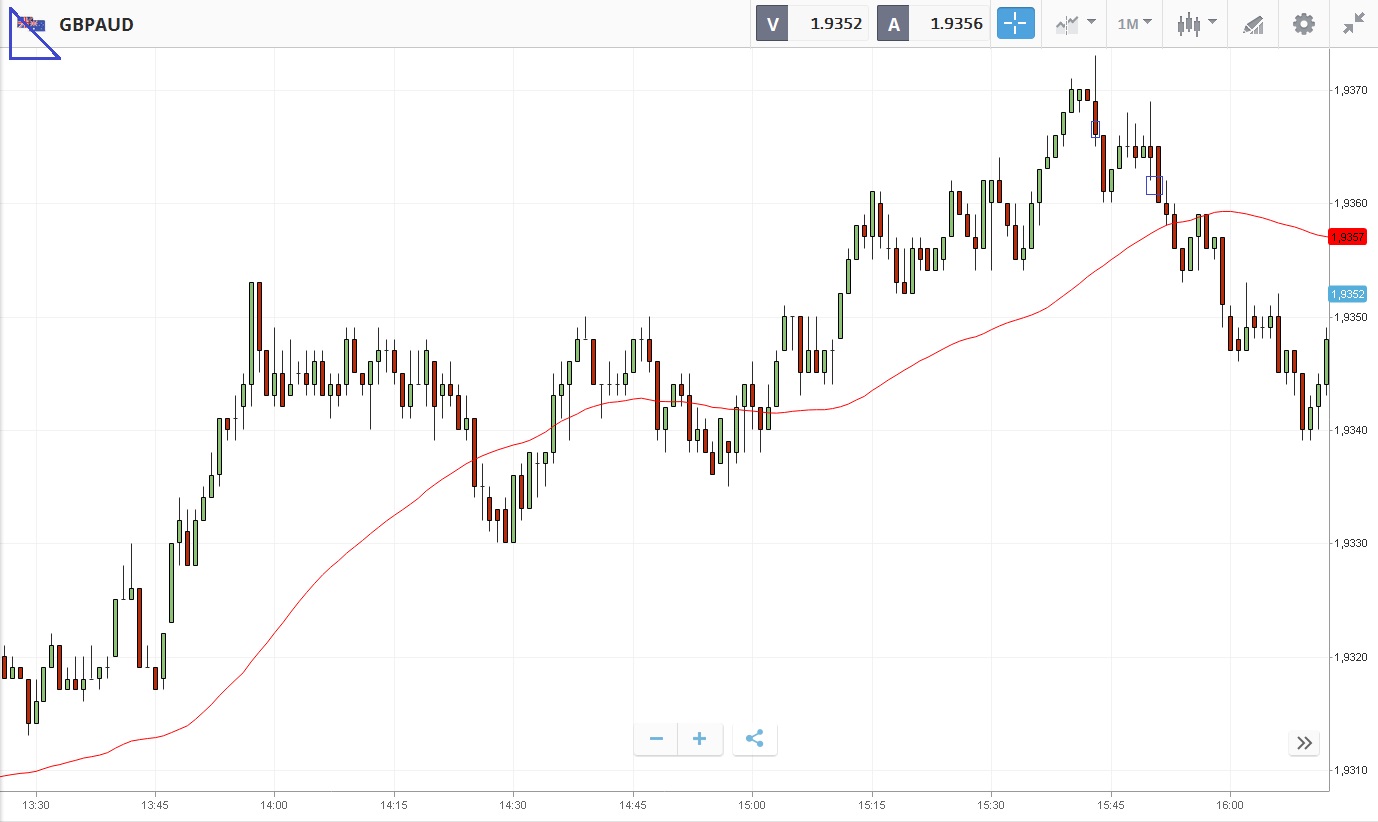The width and height of the screenshot is (1378, 822).
Task: Click the 15:00 time axis label
Action: click(751, 804)
